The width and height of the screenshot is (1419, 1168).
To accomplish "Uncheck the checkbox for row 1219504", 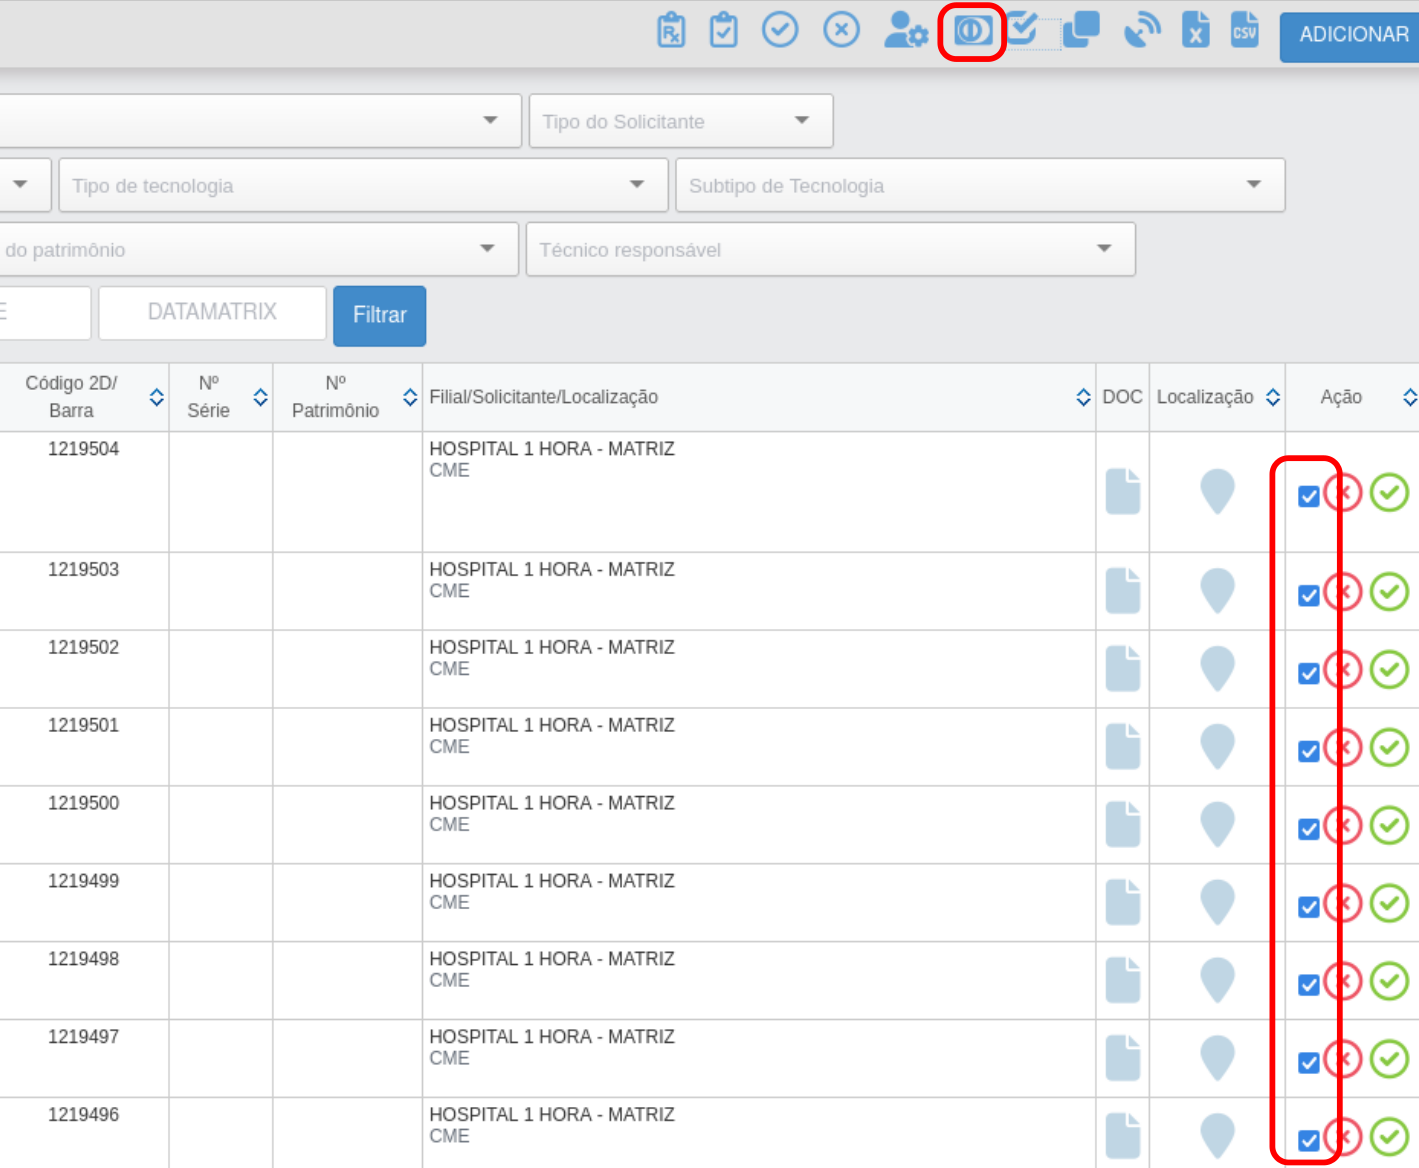I will point(1309,496).
